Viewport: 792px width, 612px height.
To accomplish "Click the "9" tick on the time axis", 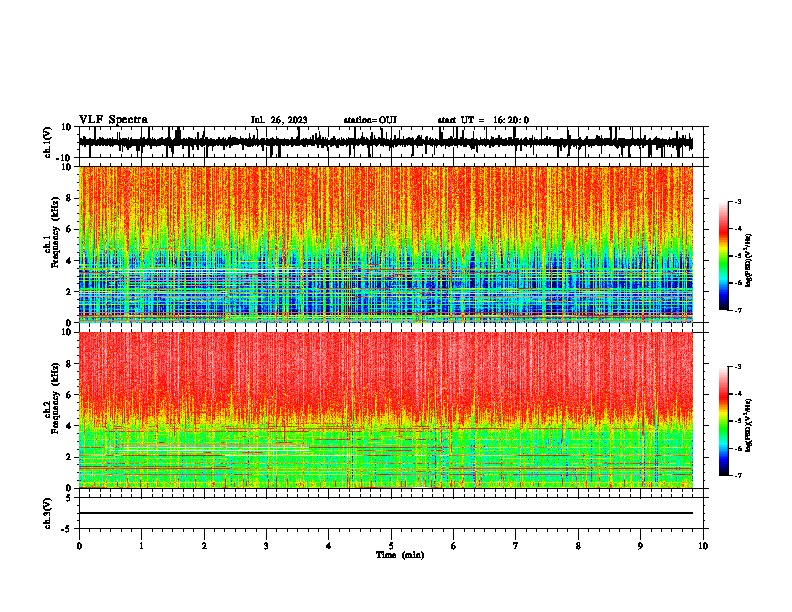I will coord(640,546).
